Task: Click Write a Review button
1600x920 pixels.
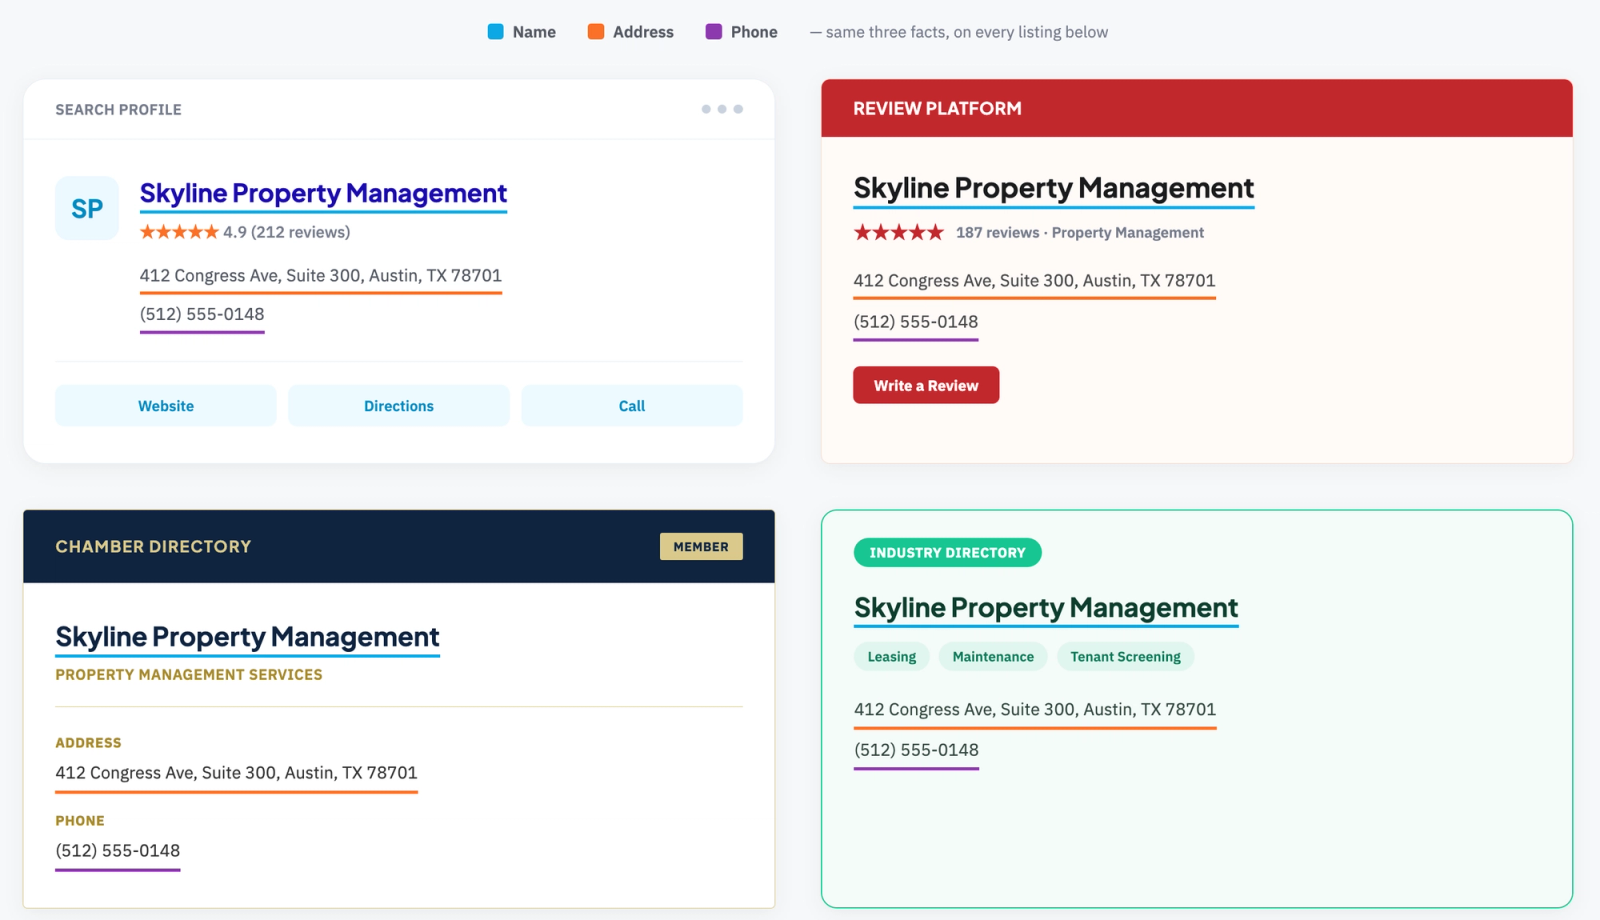Action: pyautogui.click(x=926, y=386)
